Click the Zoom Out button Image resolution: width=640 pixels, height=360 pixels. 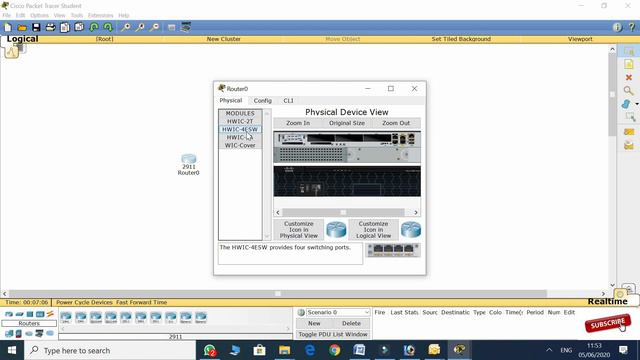(x=396, y=123)
